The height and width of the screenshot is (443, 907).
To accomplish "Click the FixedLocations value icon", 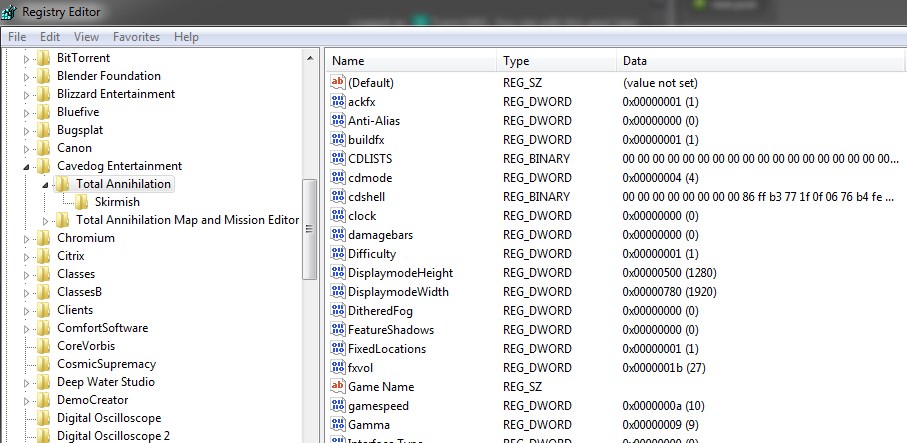I will tap(337, 348).
